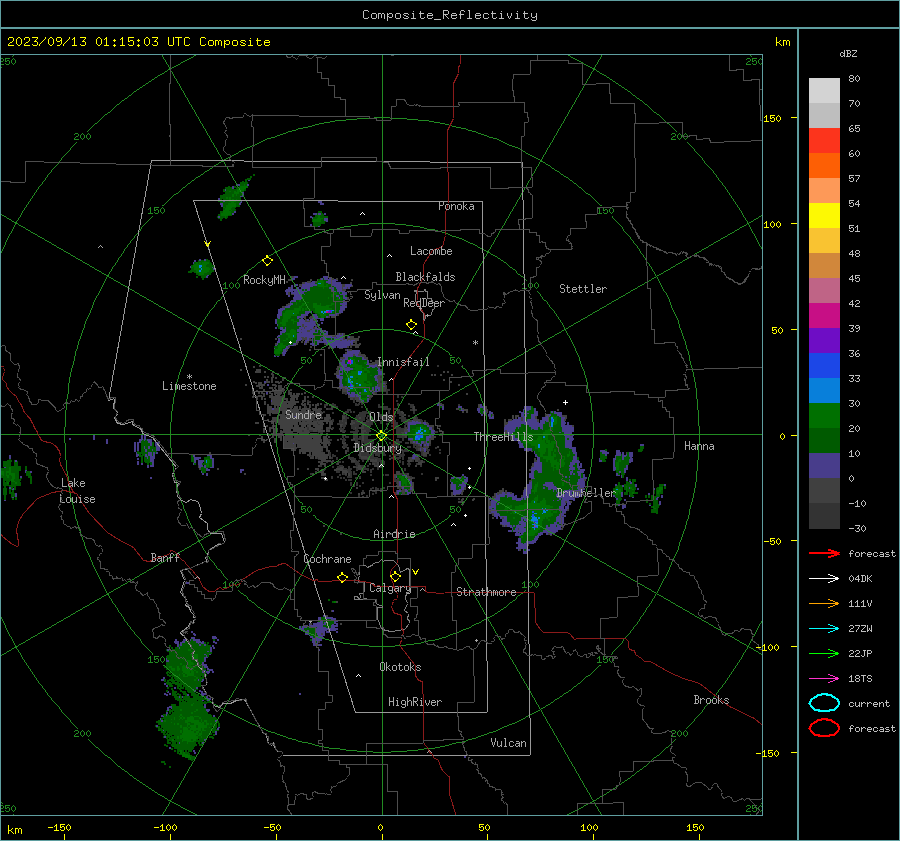Click the ThreeHills label

click(503, 437)
